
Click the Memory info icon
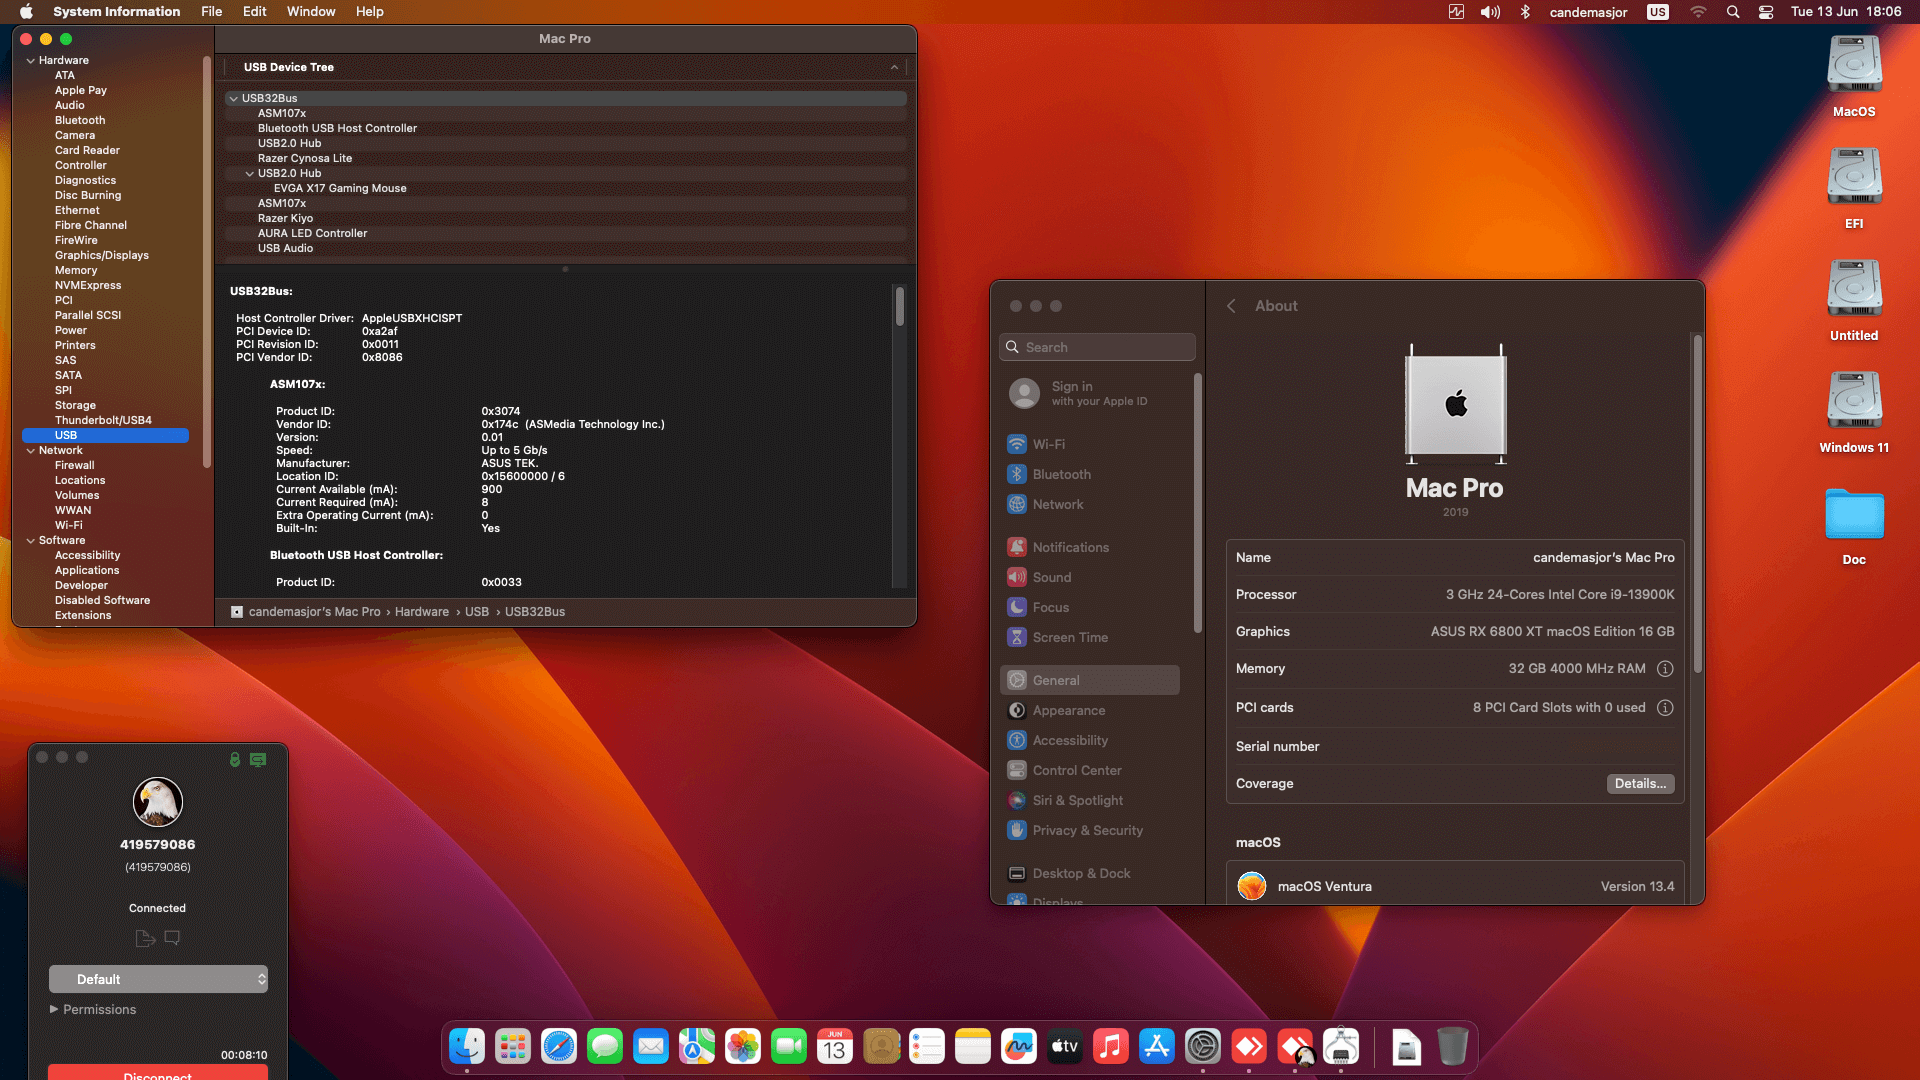pos(1665,669)
